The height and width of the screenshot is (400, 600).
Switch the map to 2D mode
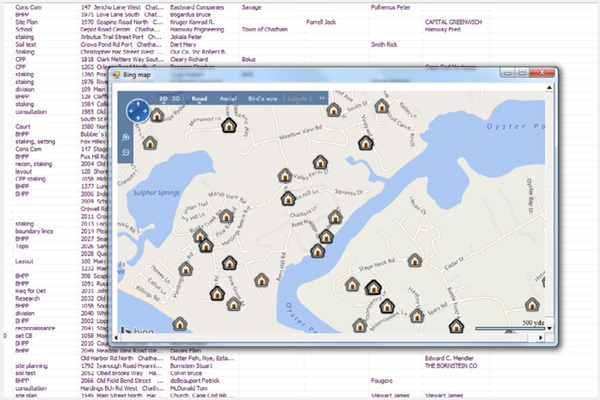(x=163, y=98)
